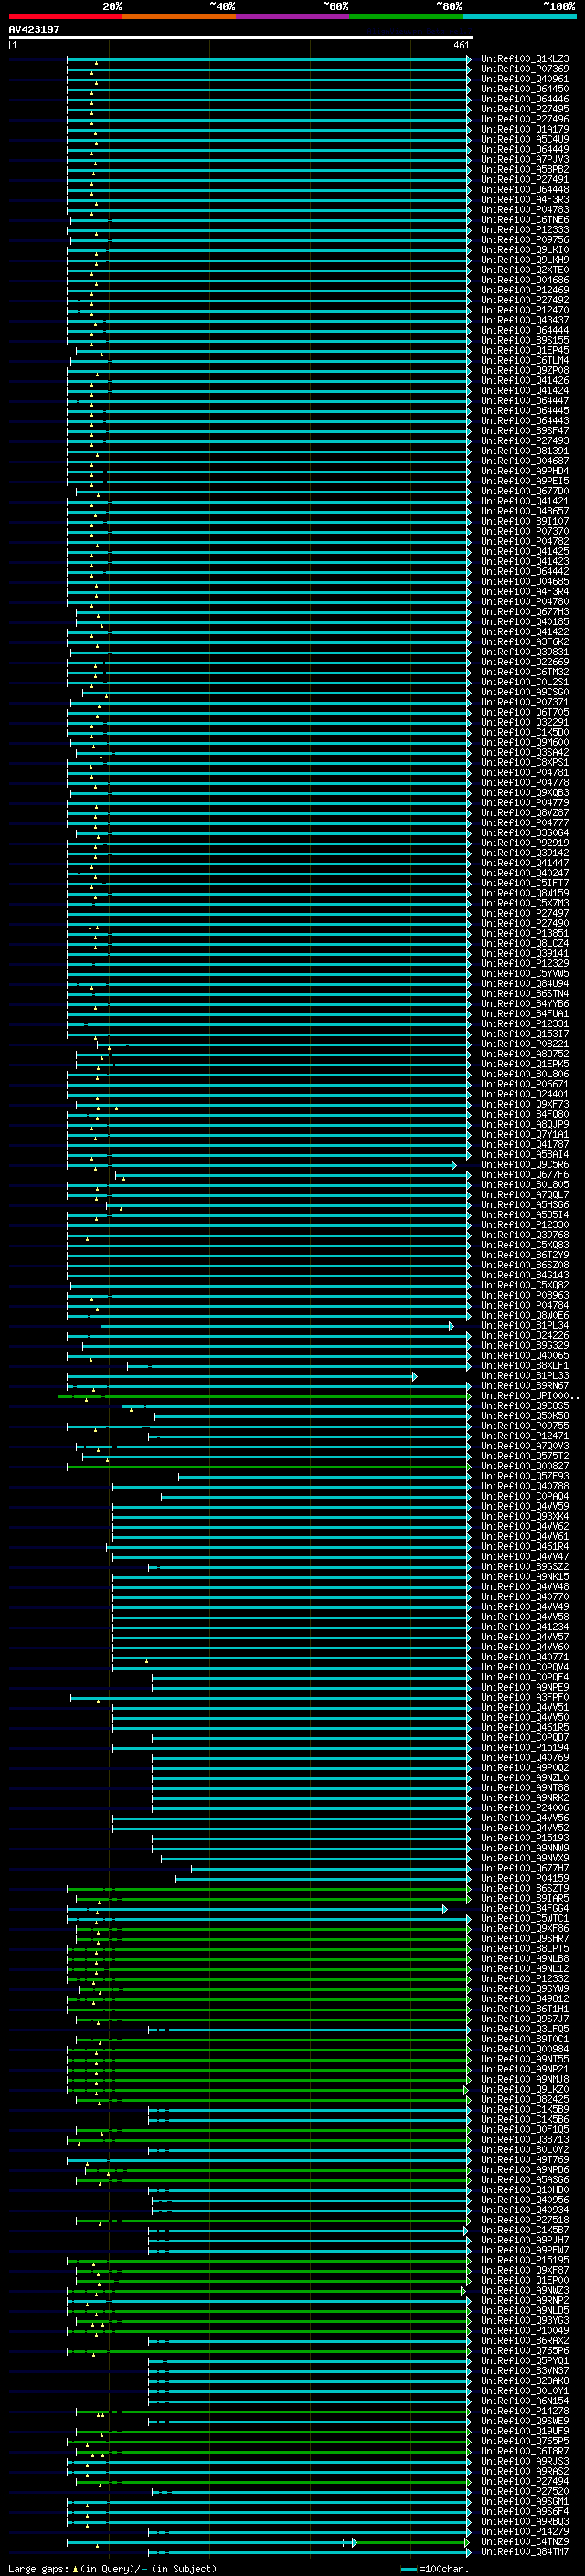585x2576 pixels.
Task: Select hit label UniRef100_Q43437
Action: [524, 320]
